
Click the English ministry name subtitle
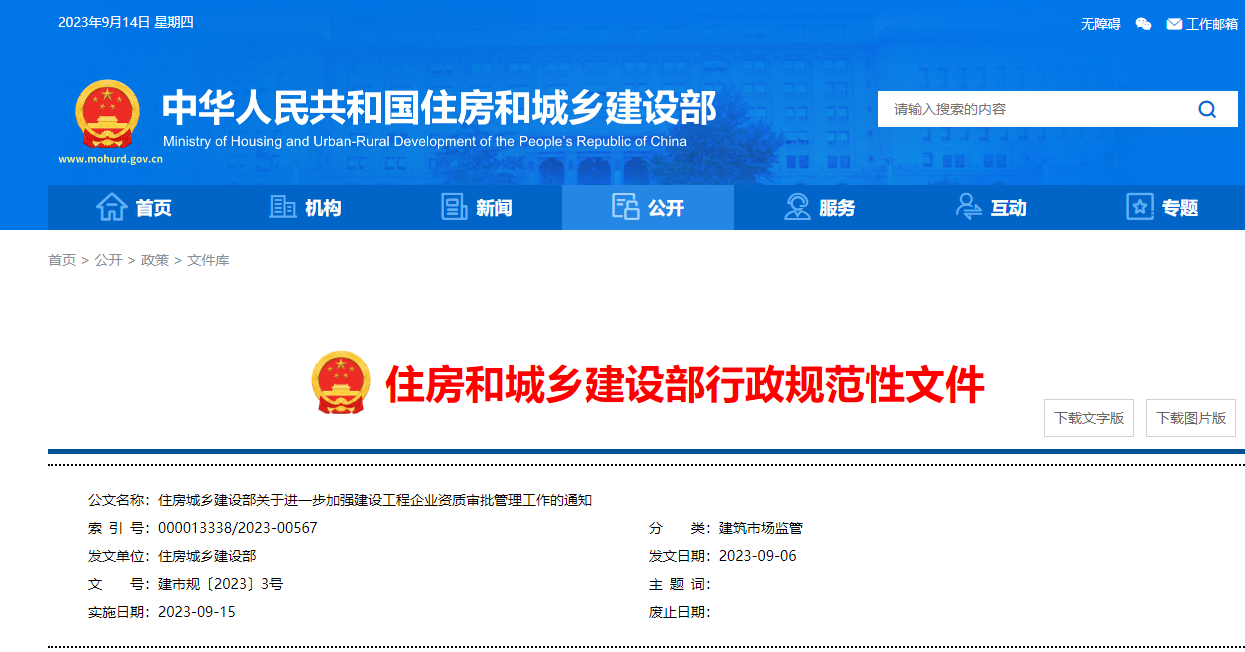pyautogui.click(x=424, y=141)
